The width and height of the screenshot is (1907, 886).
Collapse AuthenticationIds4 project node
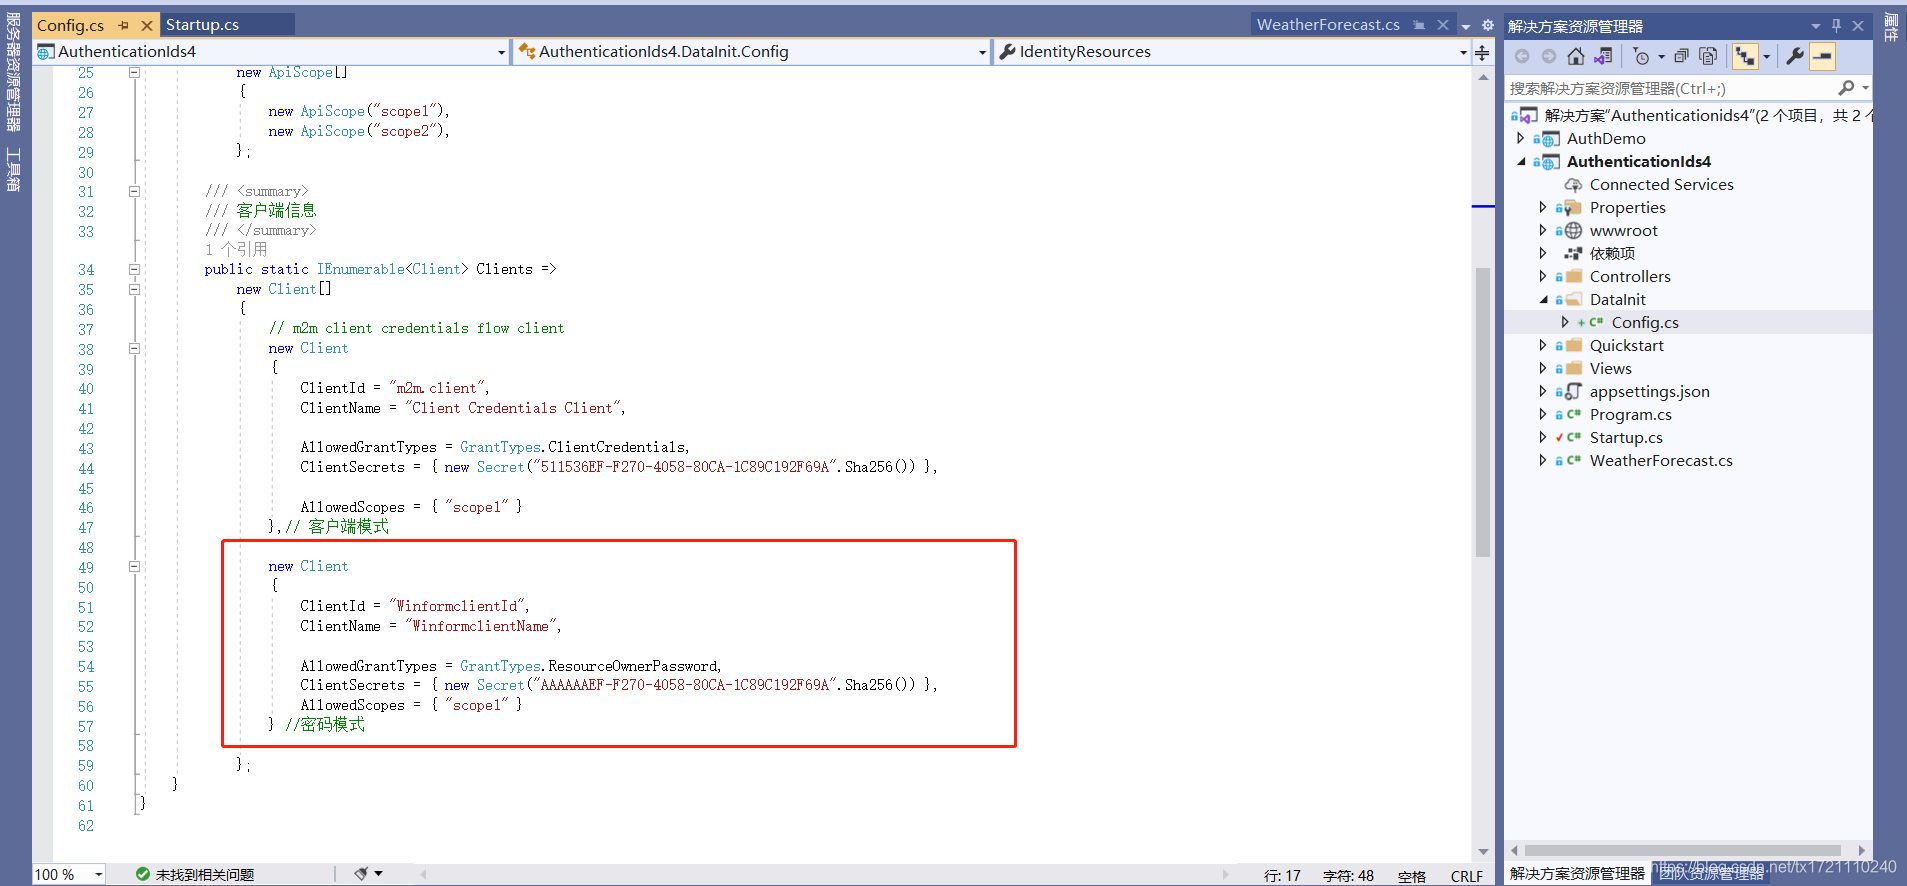(1521, 161)
